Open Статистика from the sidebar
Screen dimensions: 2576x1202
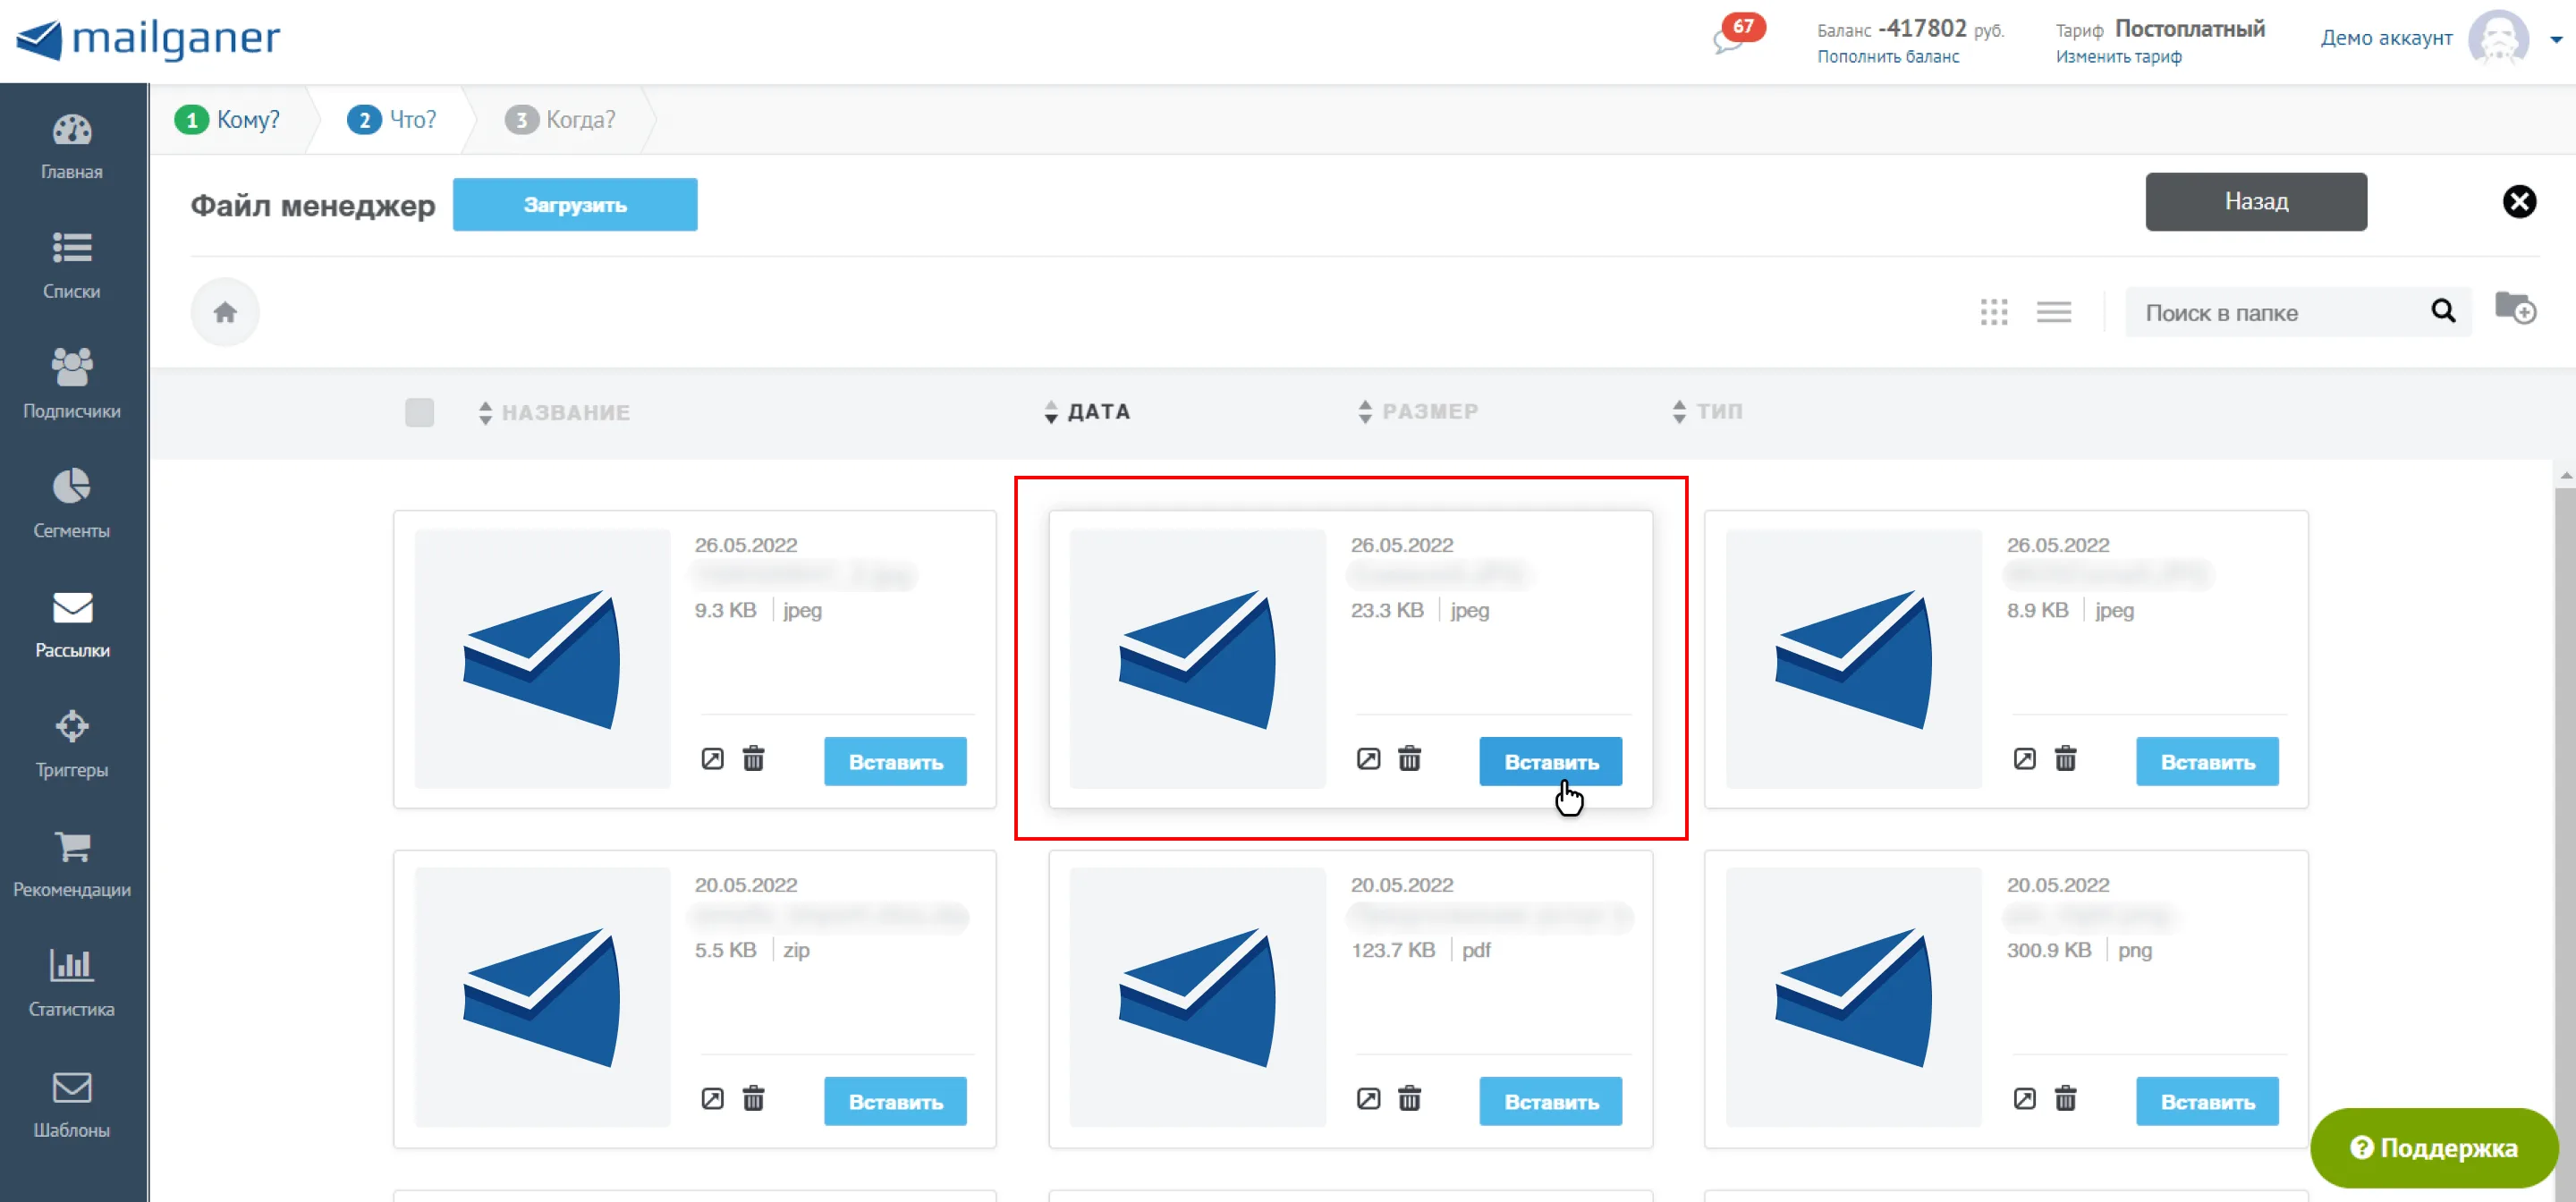coord(72,983)
